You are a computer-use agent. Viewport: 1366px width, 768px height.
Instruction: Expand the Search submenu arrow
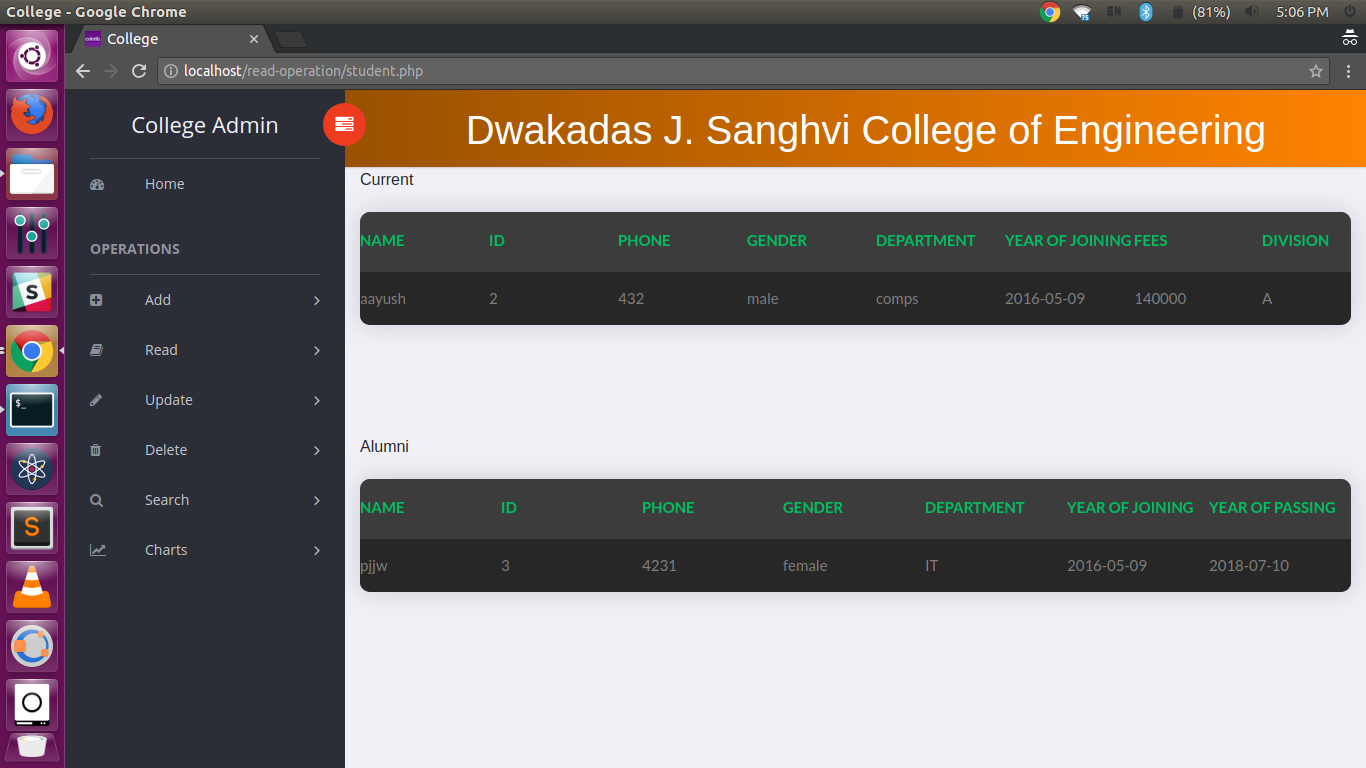pyautogui.click(x=316, y=500)
